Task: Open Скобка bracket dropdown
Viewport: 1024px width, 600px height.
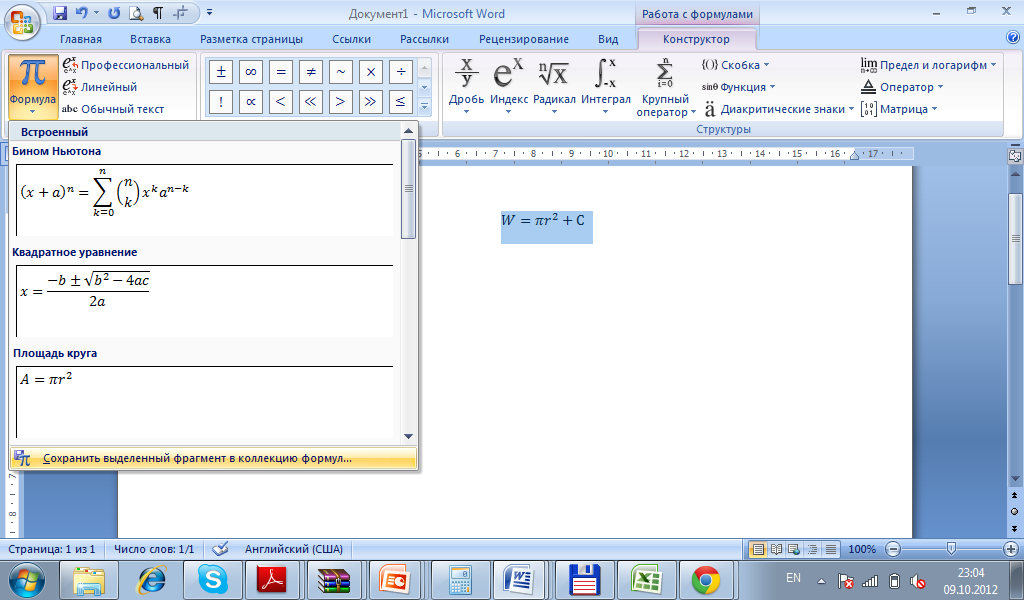Action: point(735,65)
